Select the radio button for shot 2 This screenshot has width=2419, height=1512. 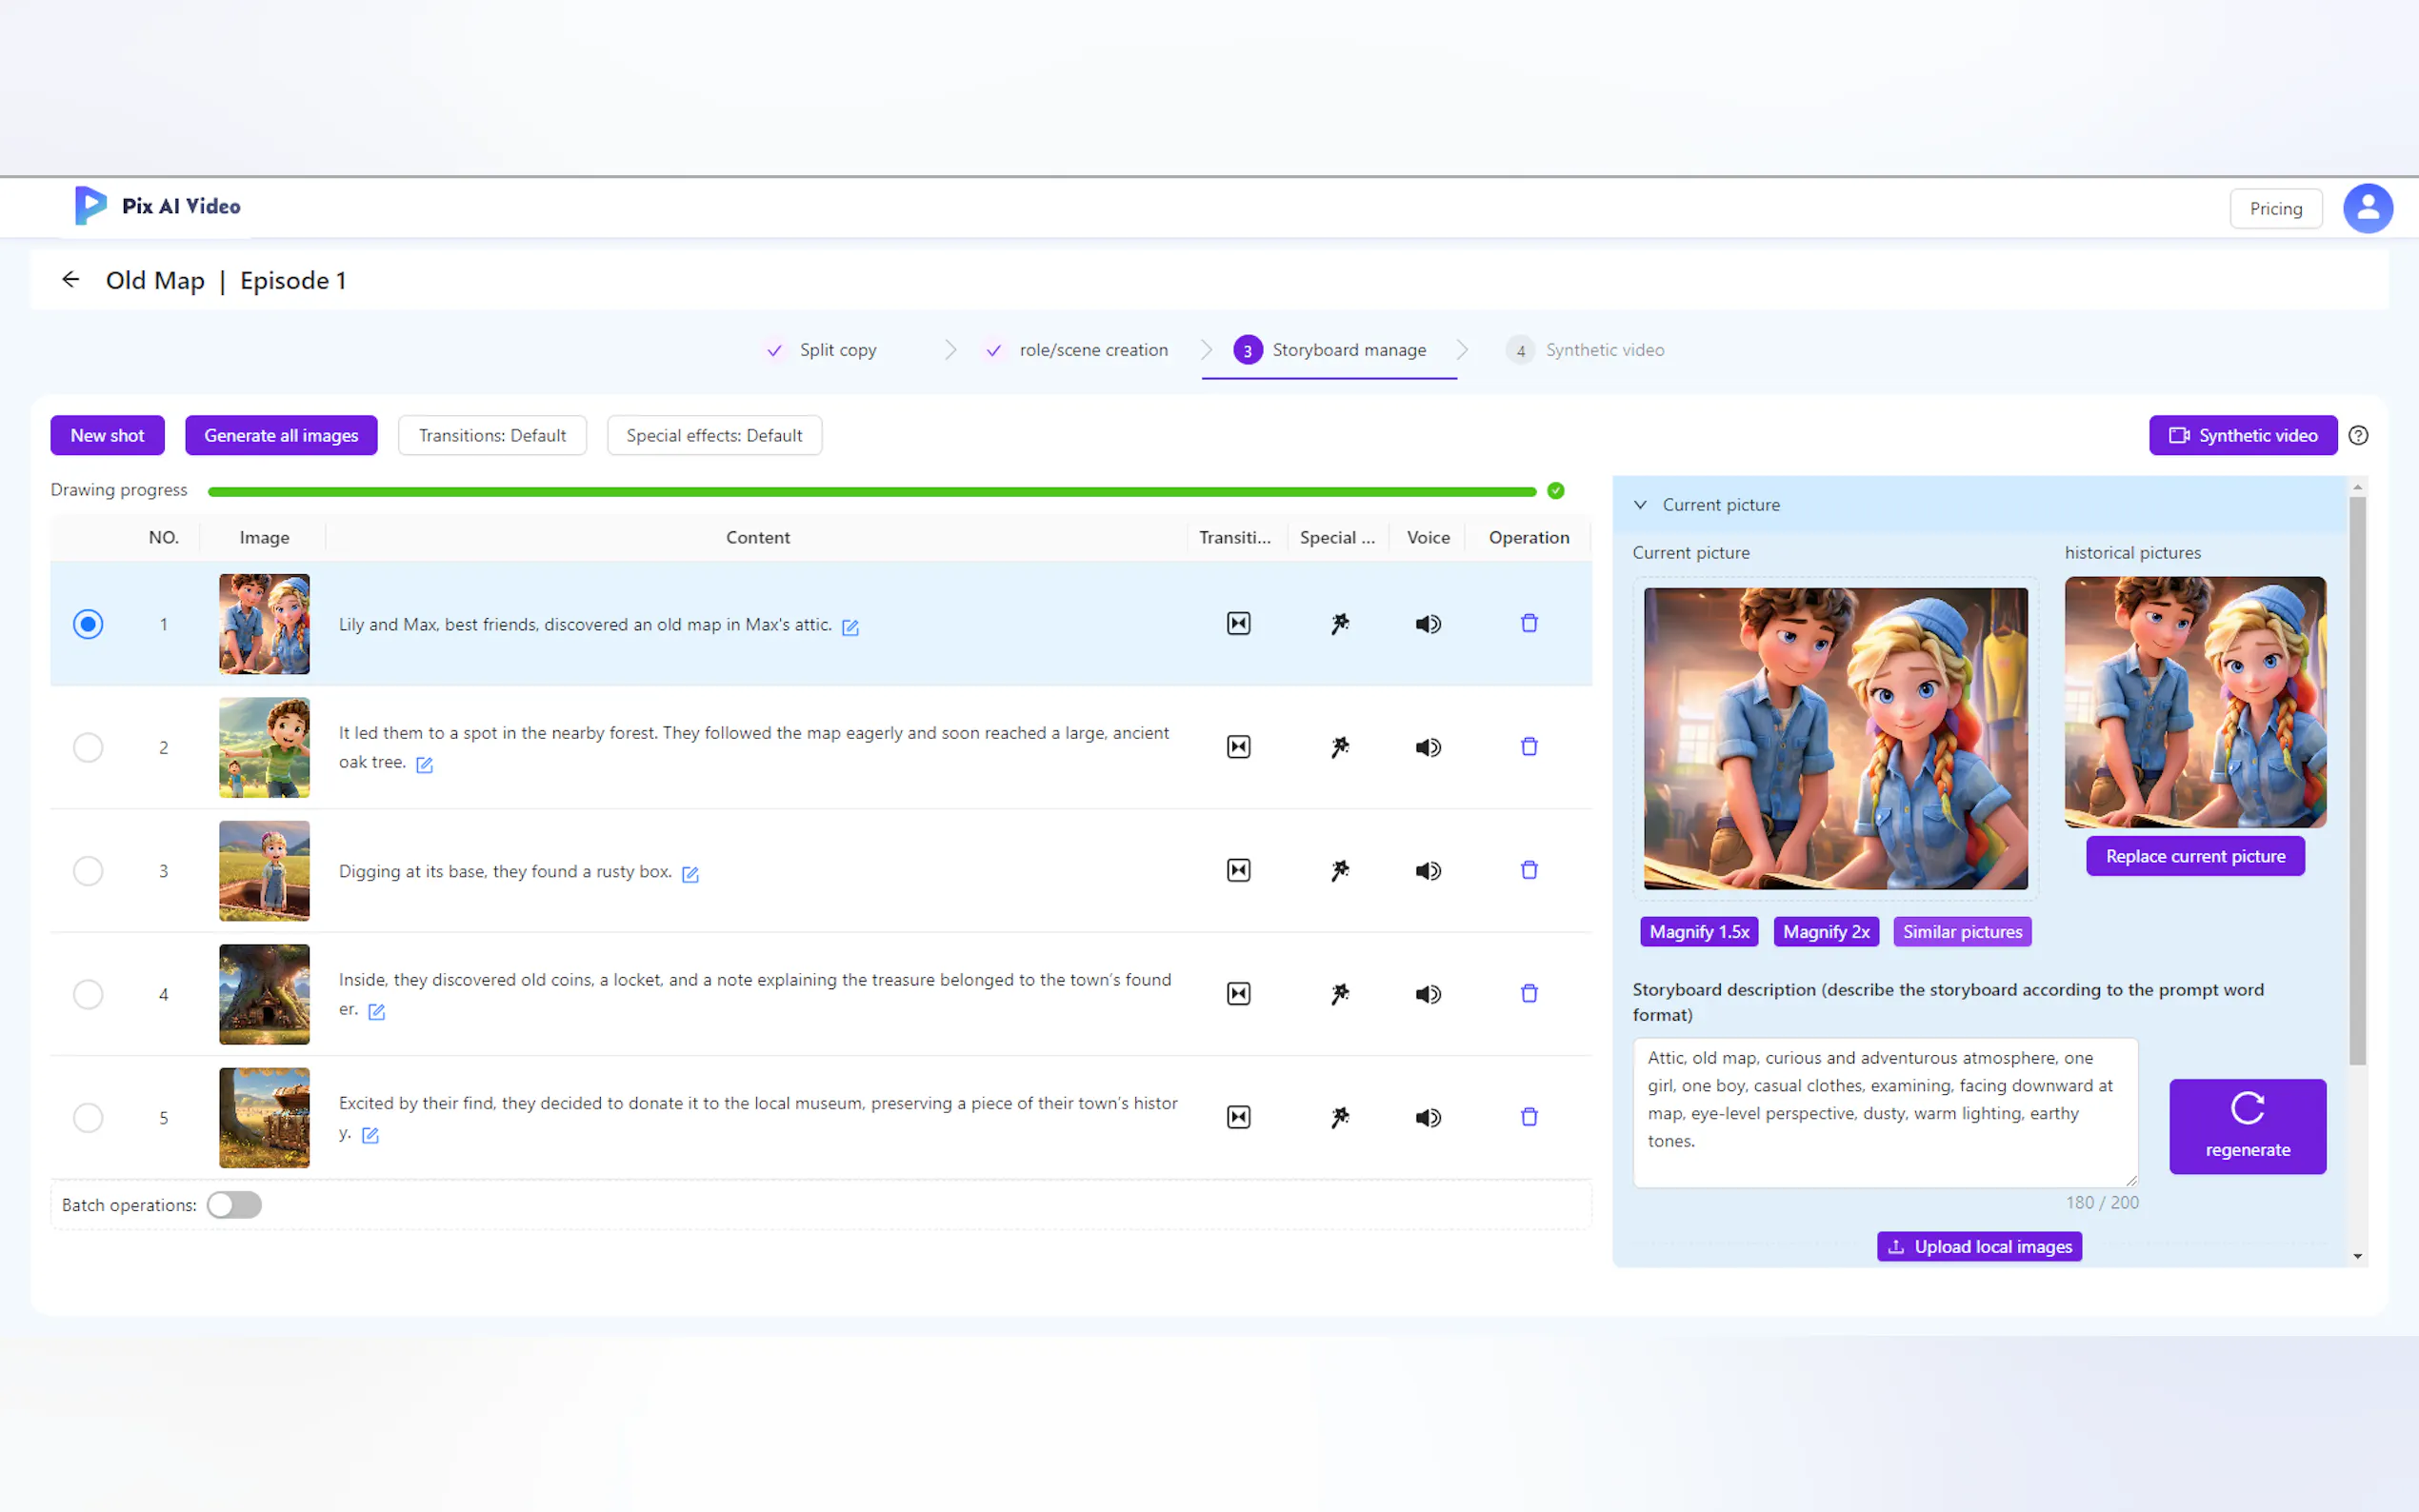88,747
